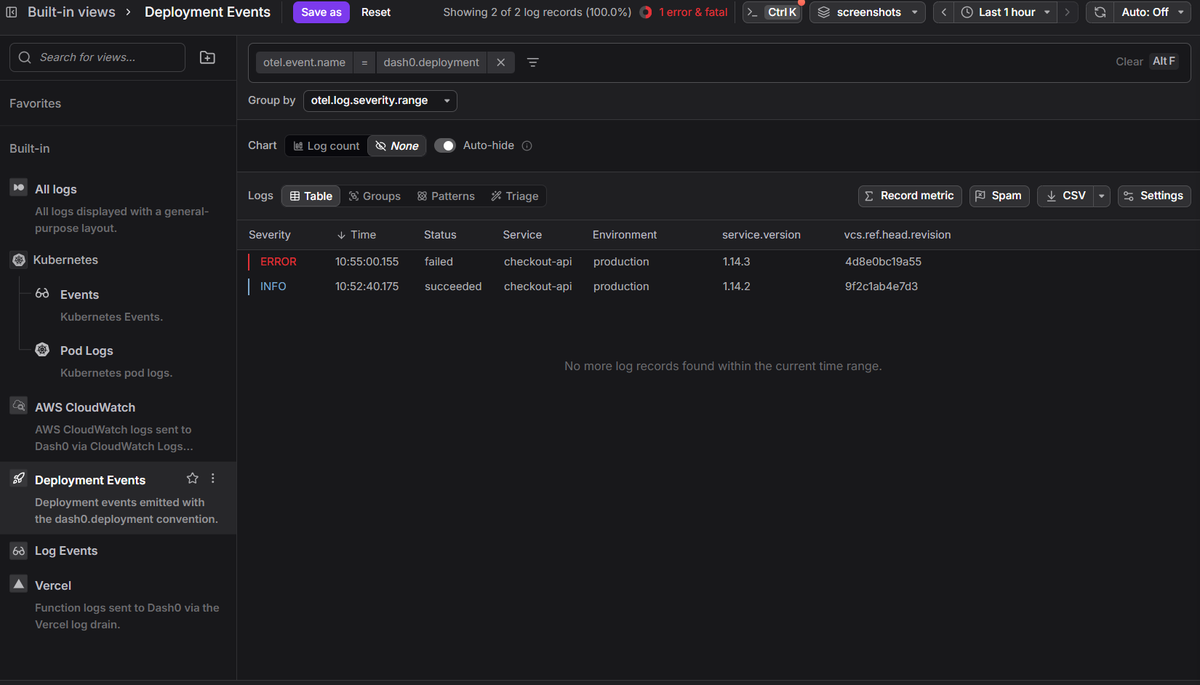Clear the filter with the Clear button

[1129, 62]
